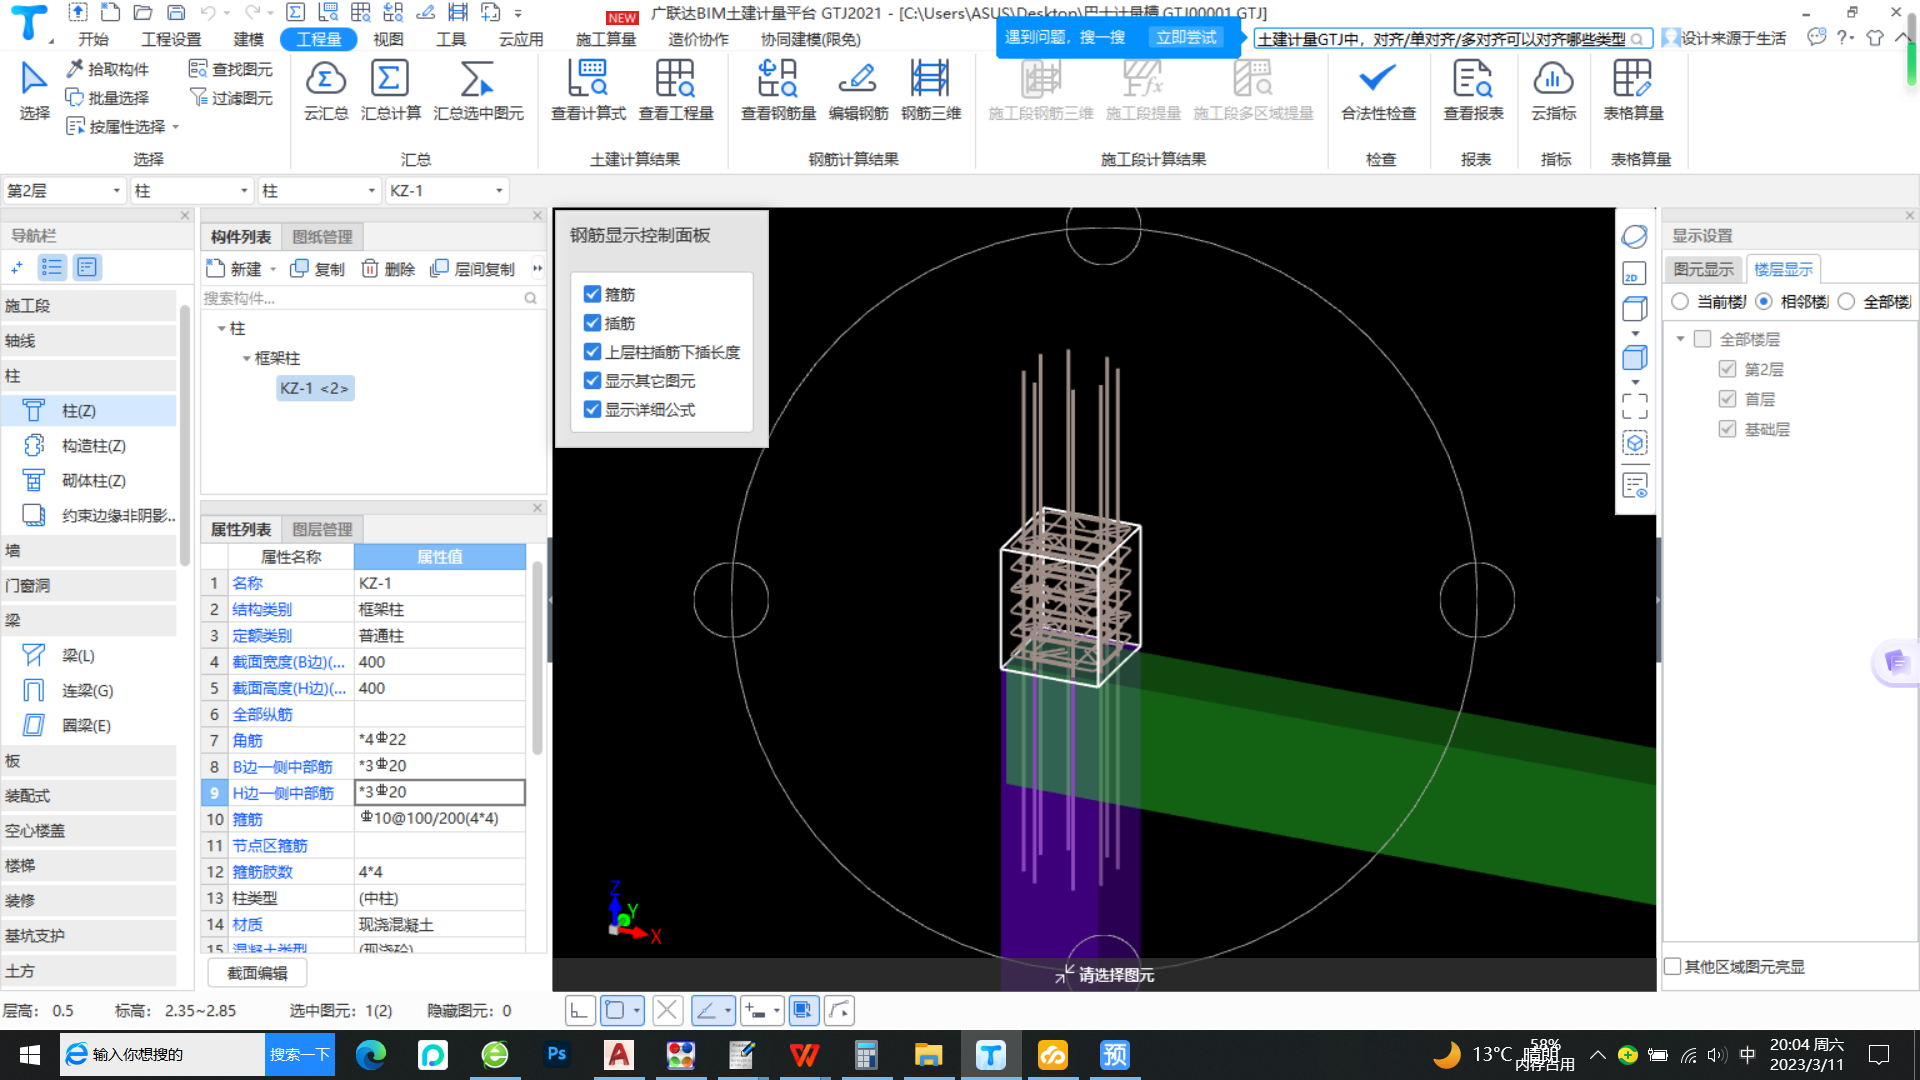Uncheck the 箍筋 checkbox
The image size is (1920, 1080).
[x=592, y=294]
